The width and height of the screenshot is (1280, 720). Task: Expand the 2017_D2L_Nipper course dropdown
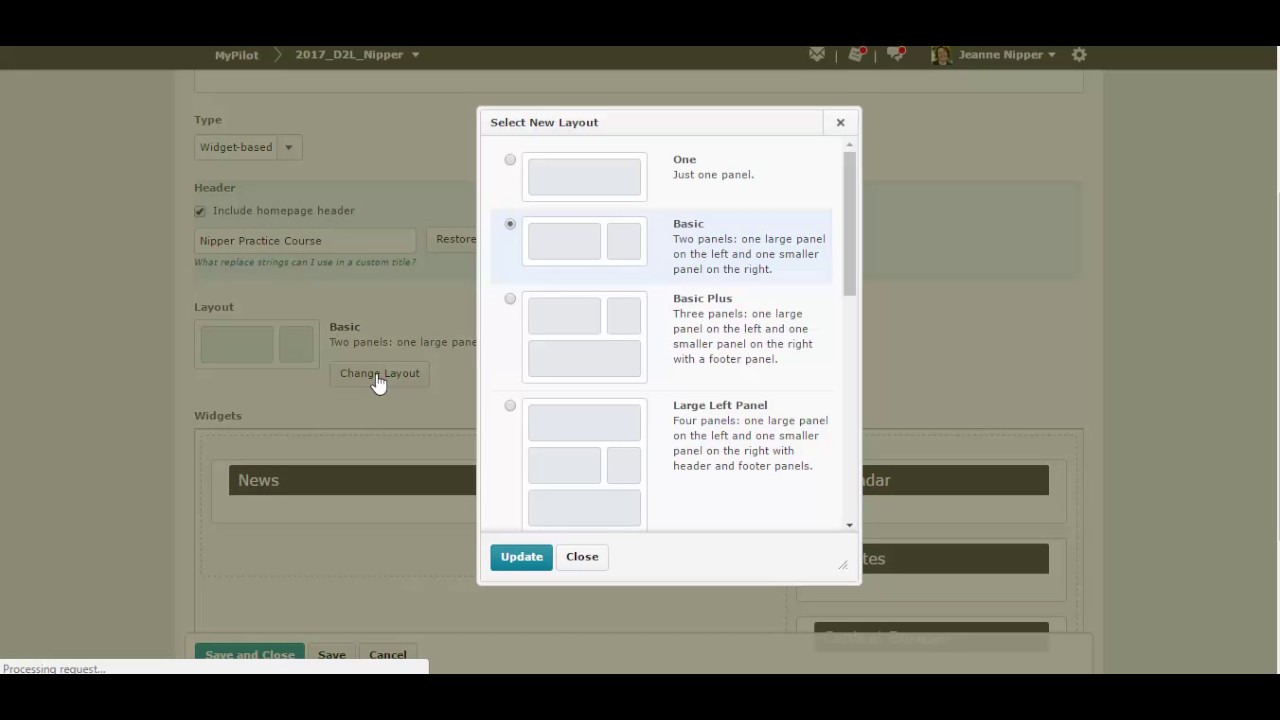415,55
